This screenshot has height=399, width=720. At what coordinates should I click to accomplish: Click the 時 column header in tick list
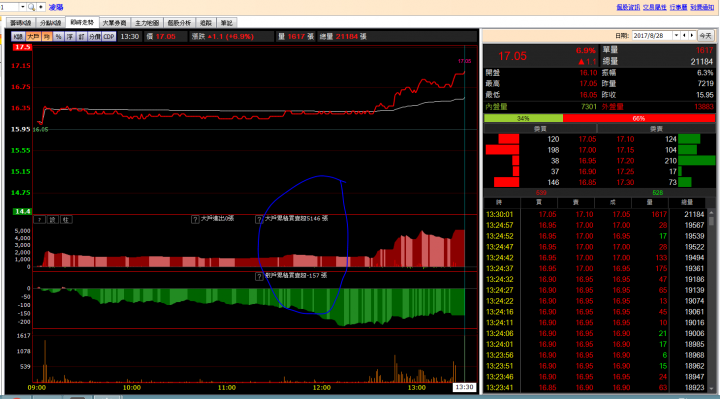click(499, 202)
